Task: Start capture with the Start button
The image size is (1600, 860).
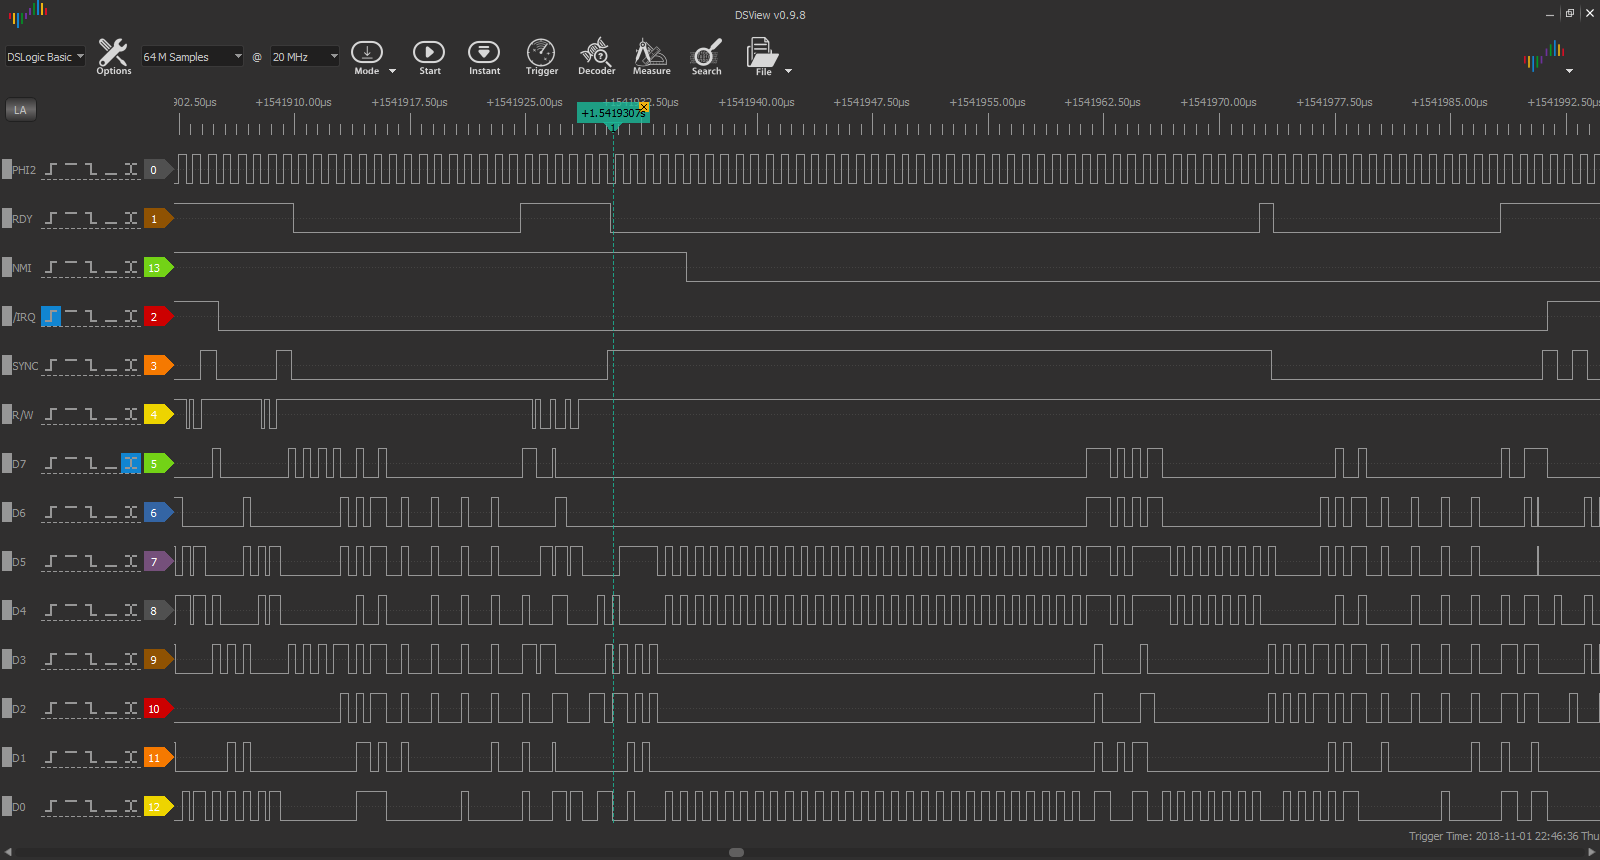Action: 429,56
